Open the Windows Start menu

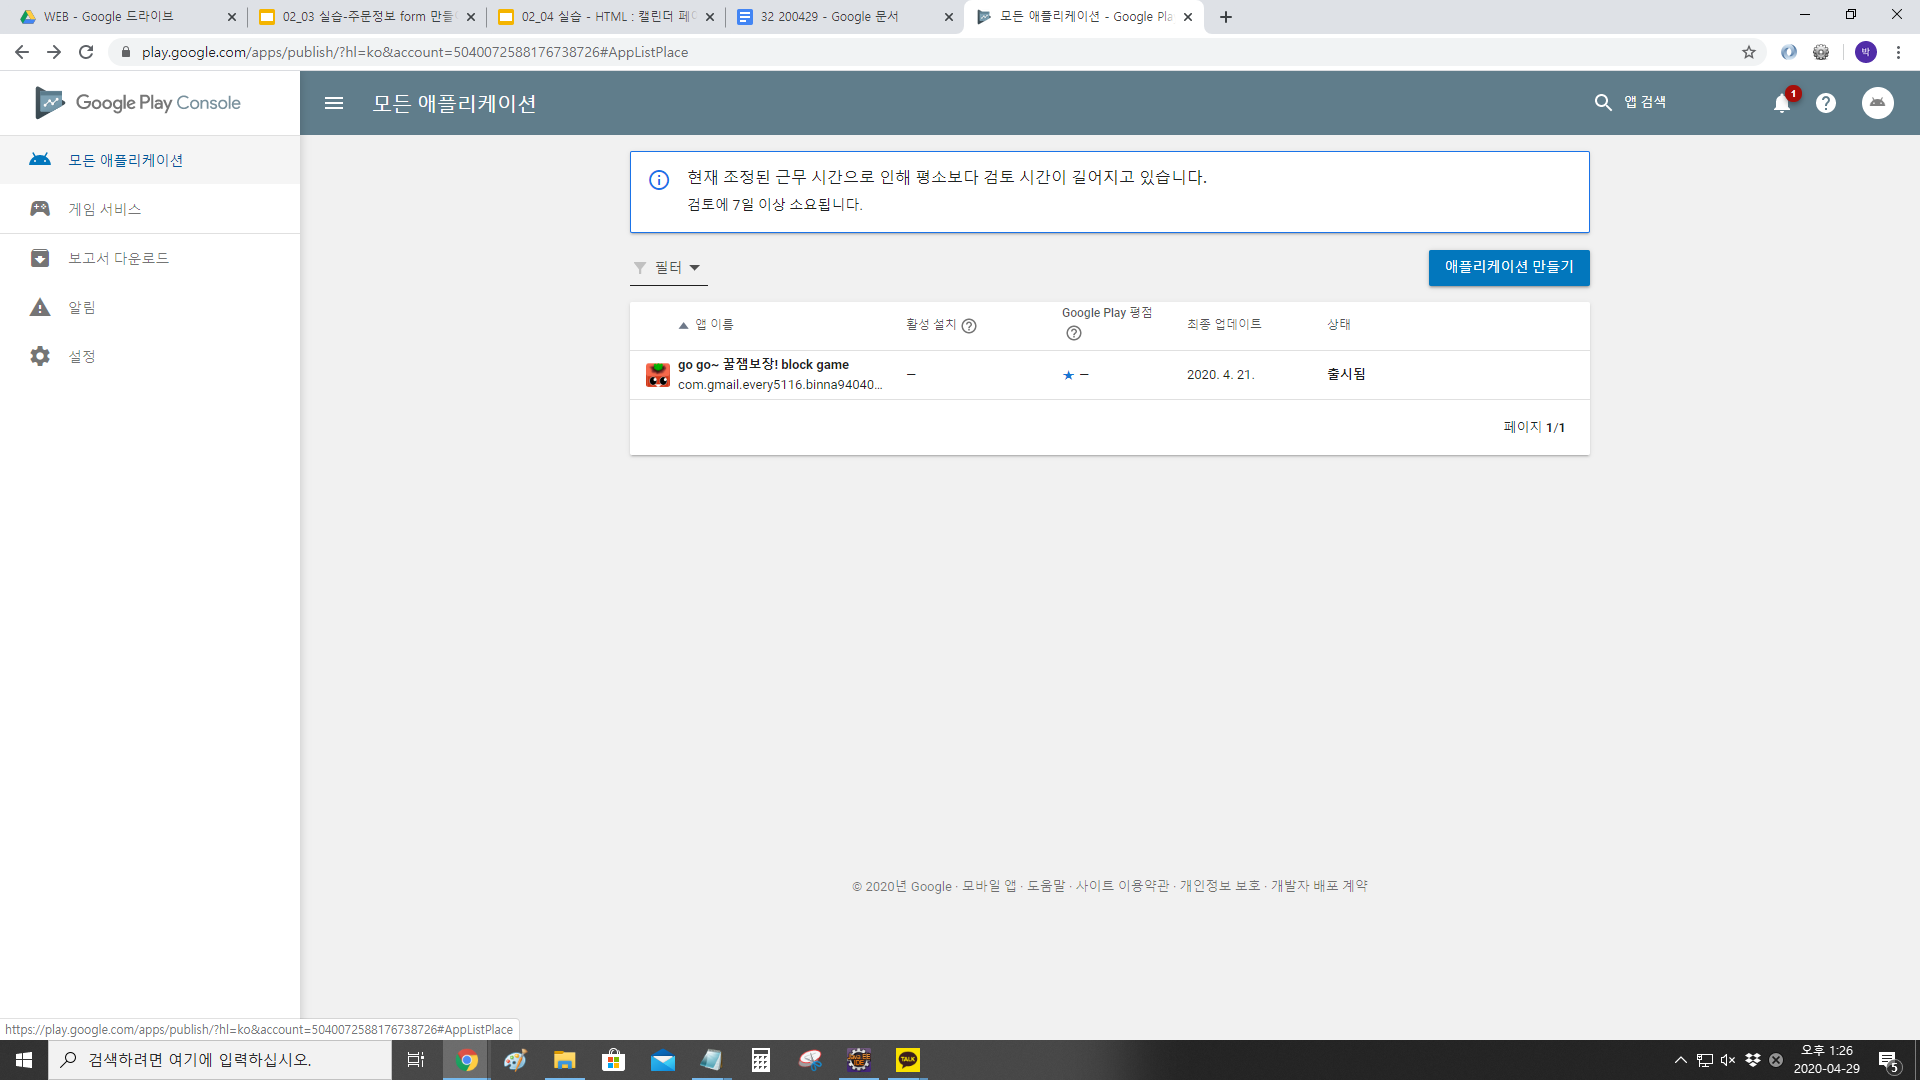pos(24,1060)
